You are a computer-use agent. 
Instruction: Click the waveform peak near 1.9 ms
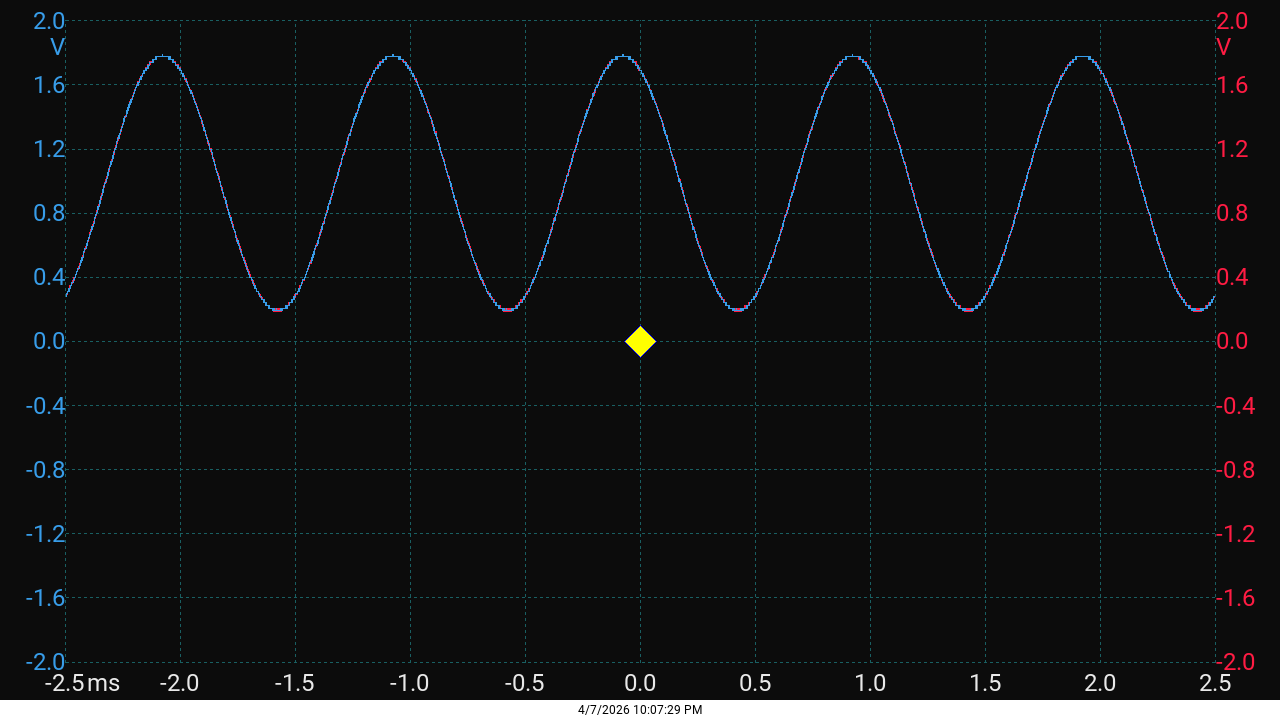coord(1081,58)
